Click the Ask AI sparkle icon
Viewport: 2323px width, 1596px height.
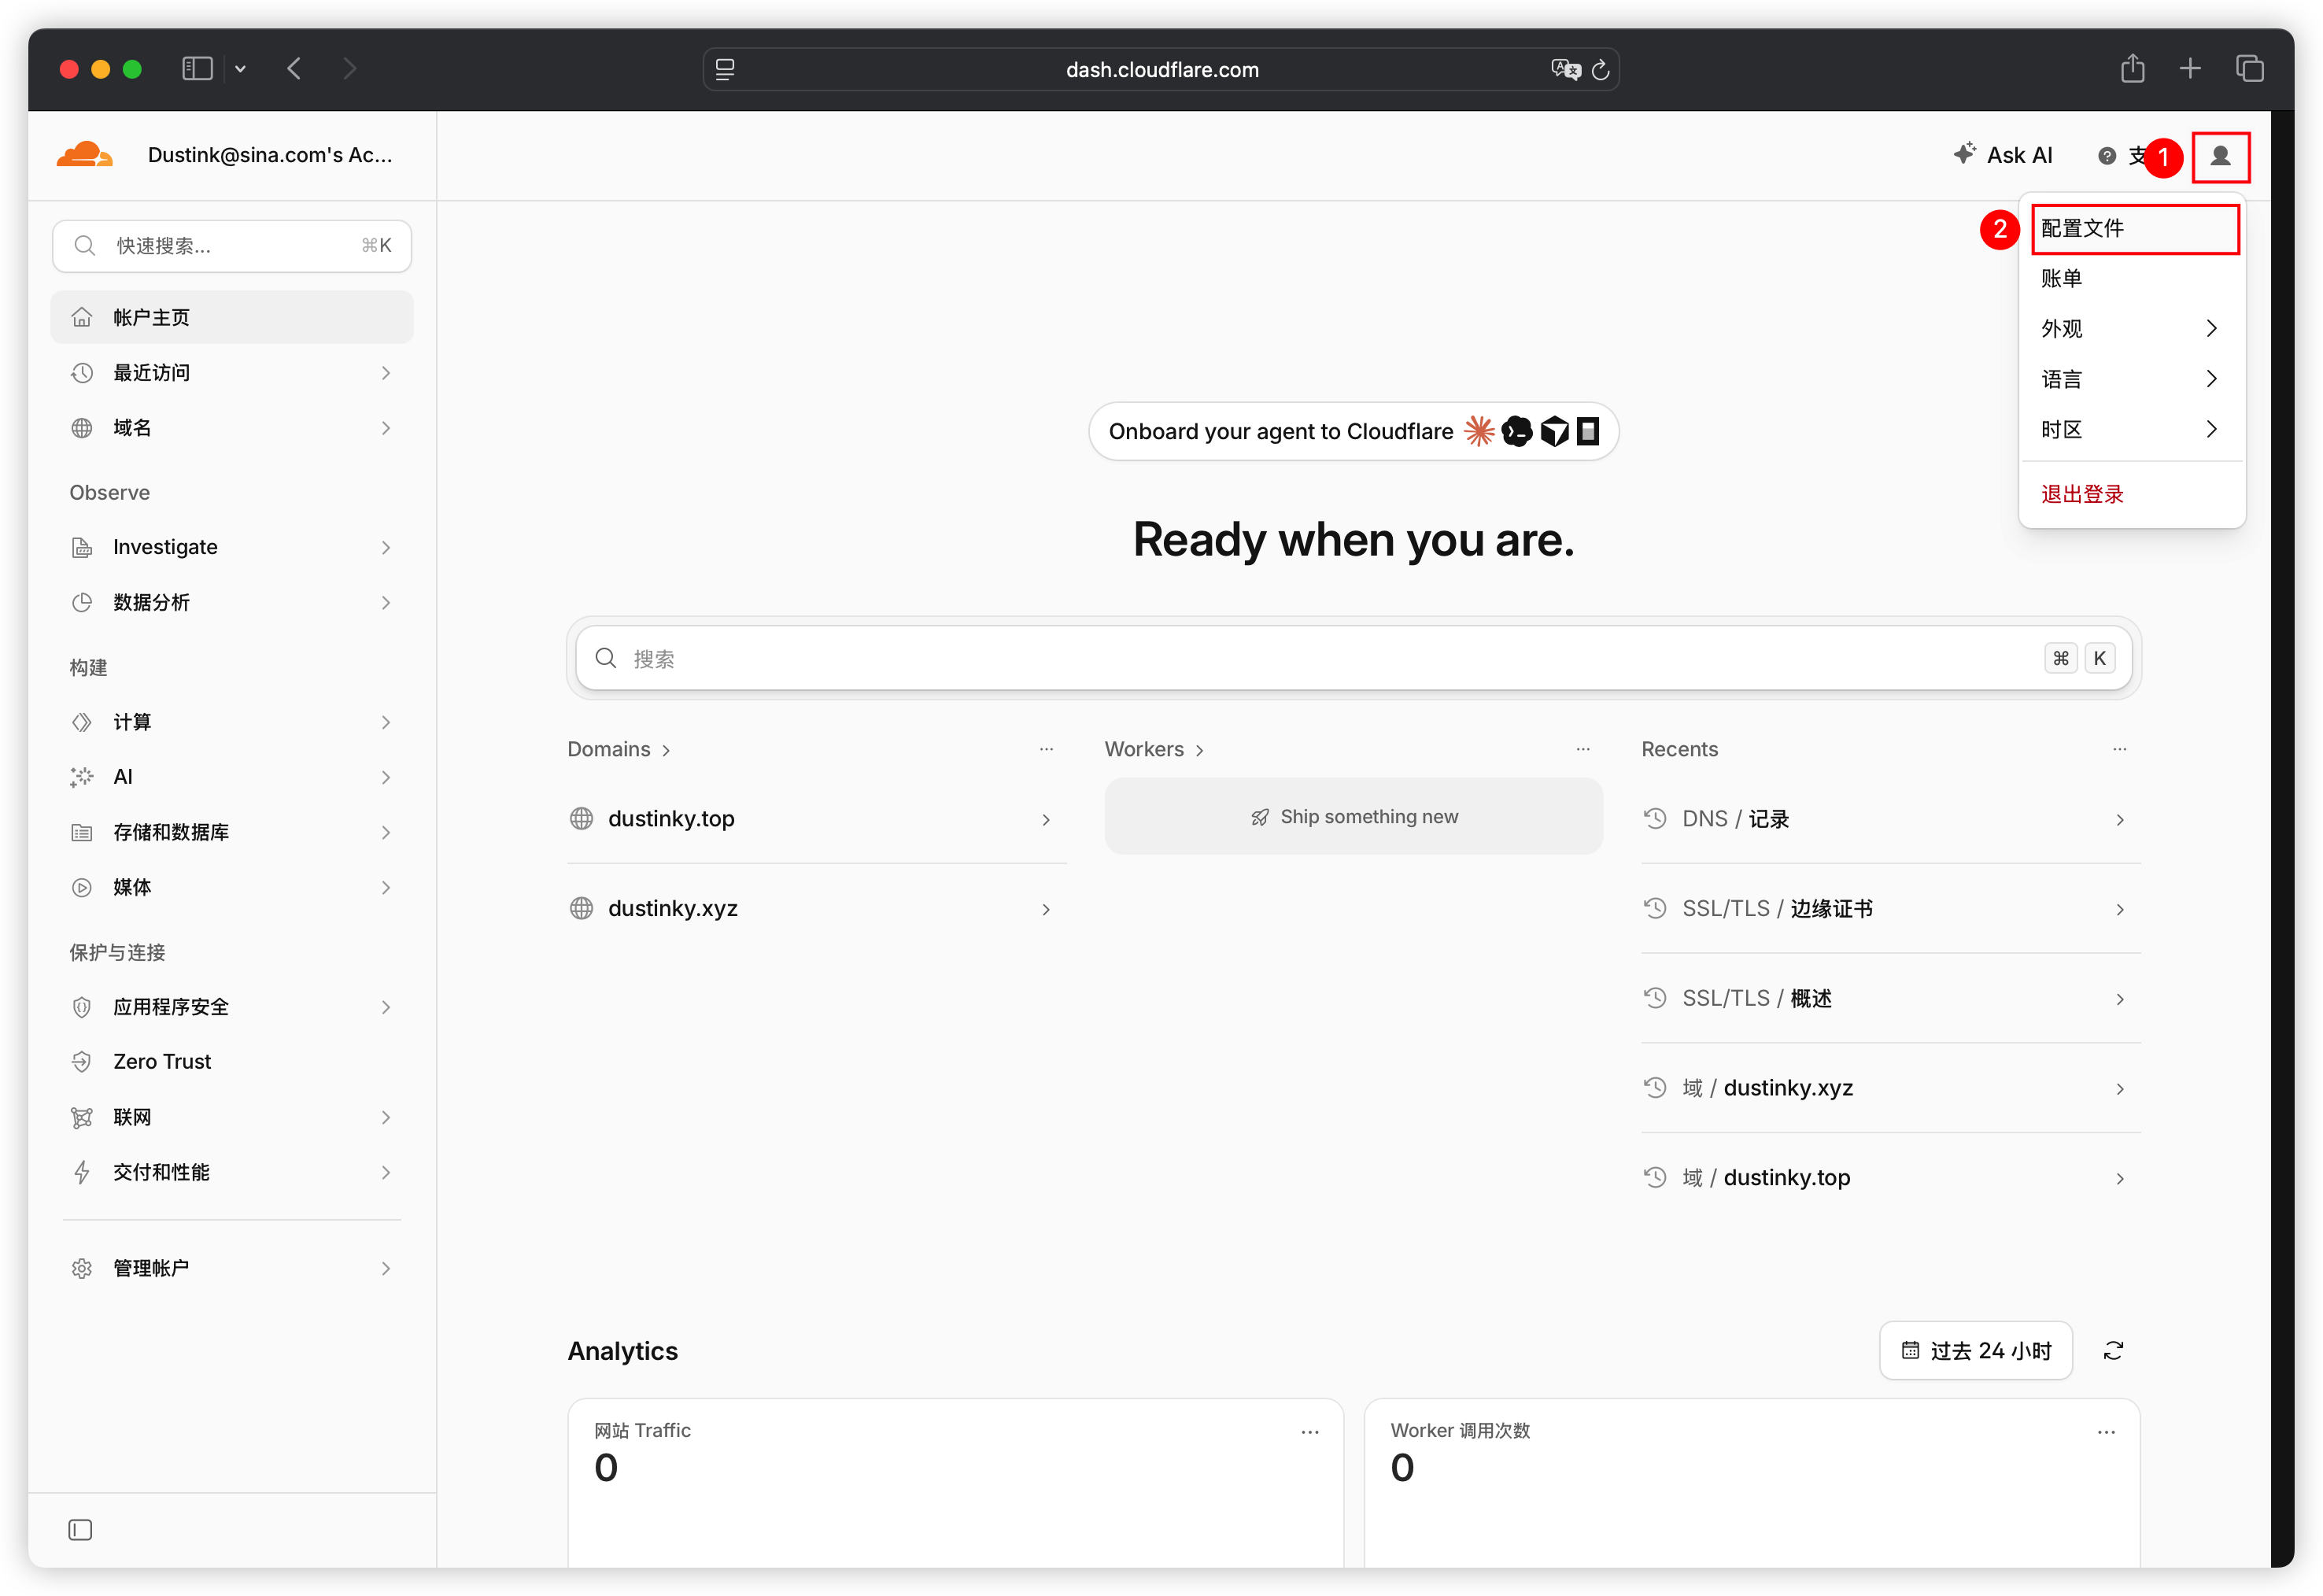coord(1963,154)
